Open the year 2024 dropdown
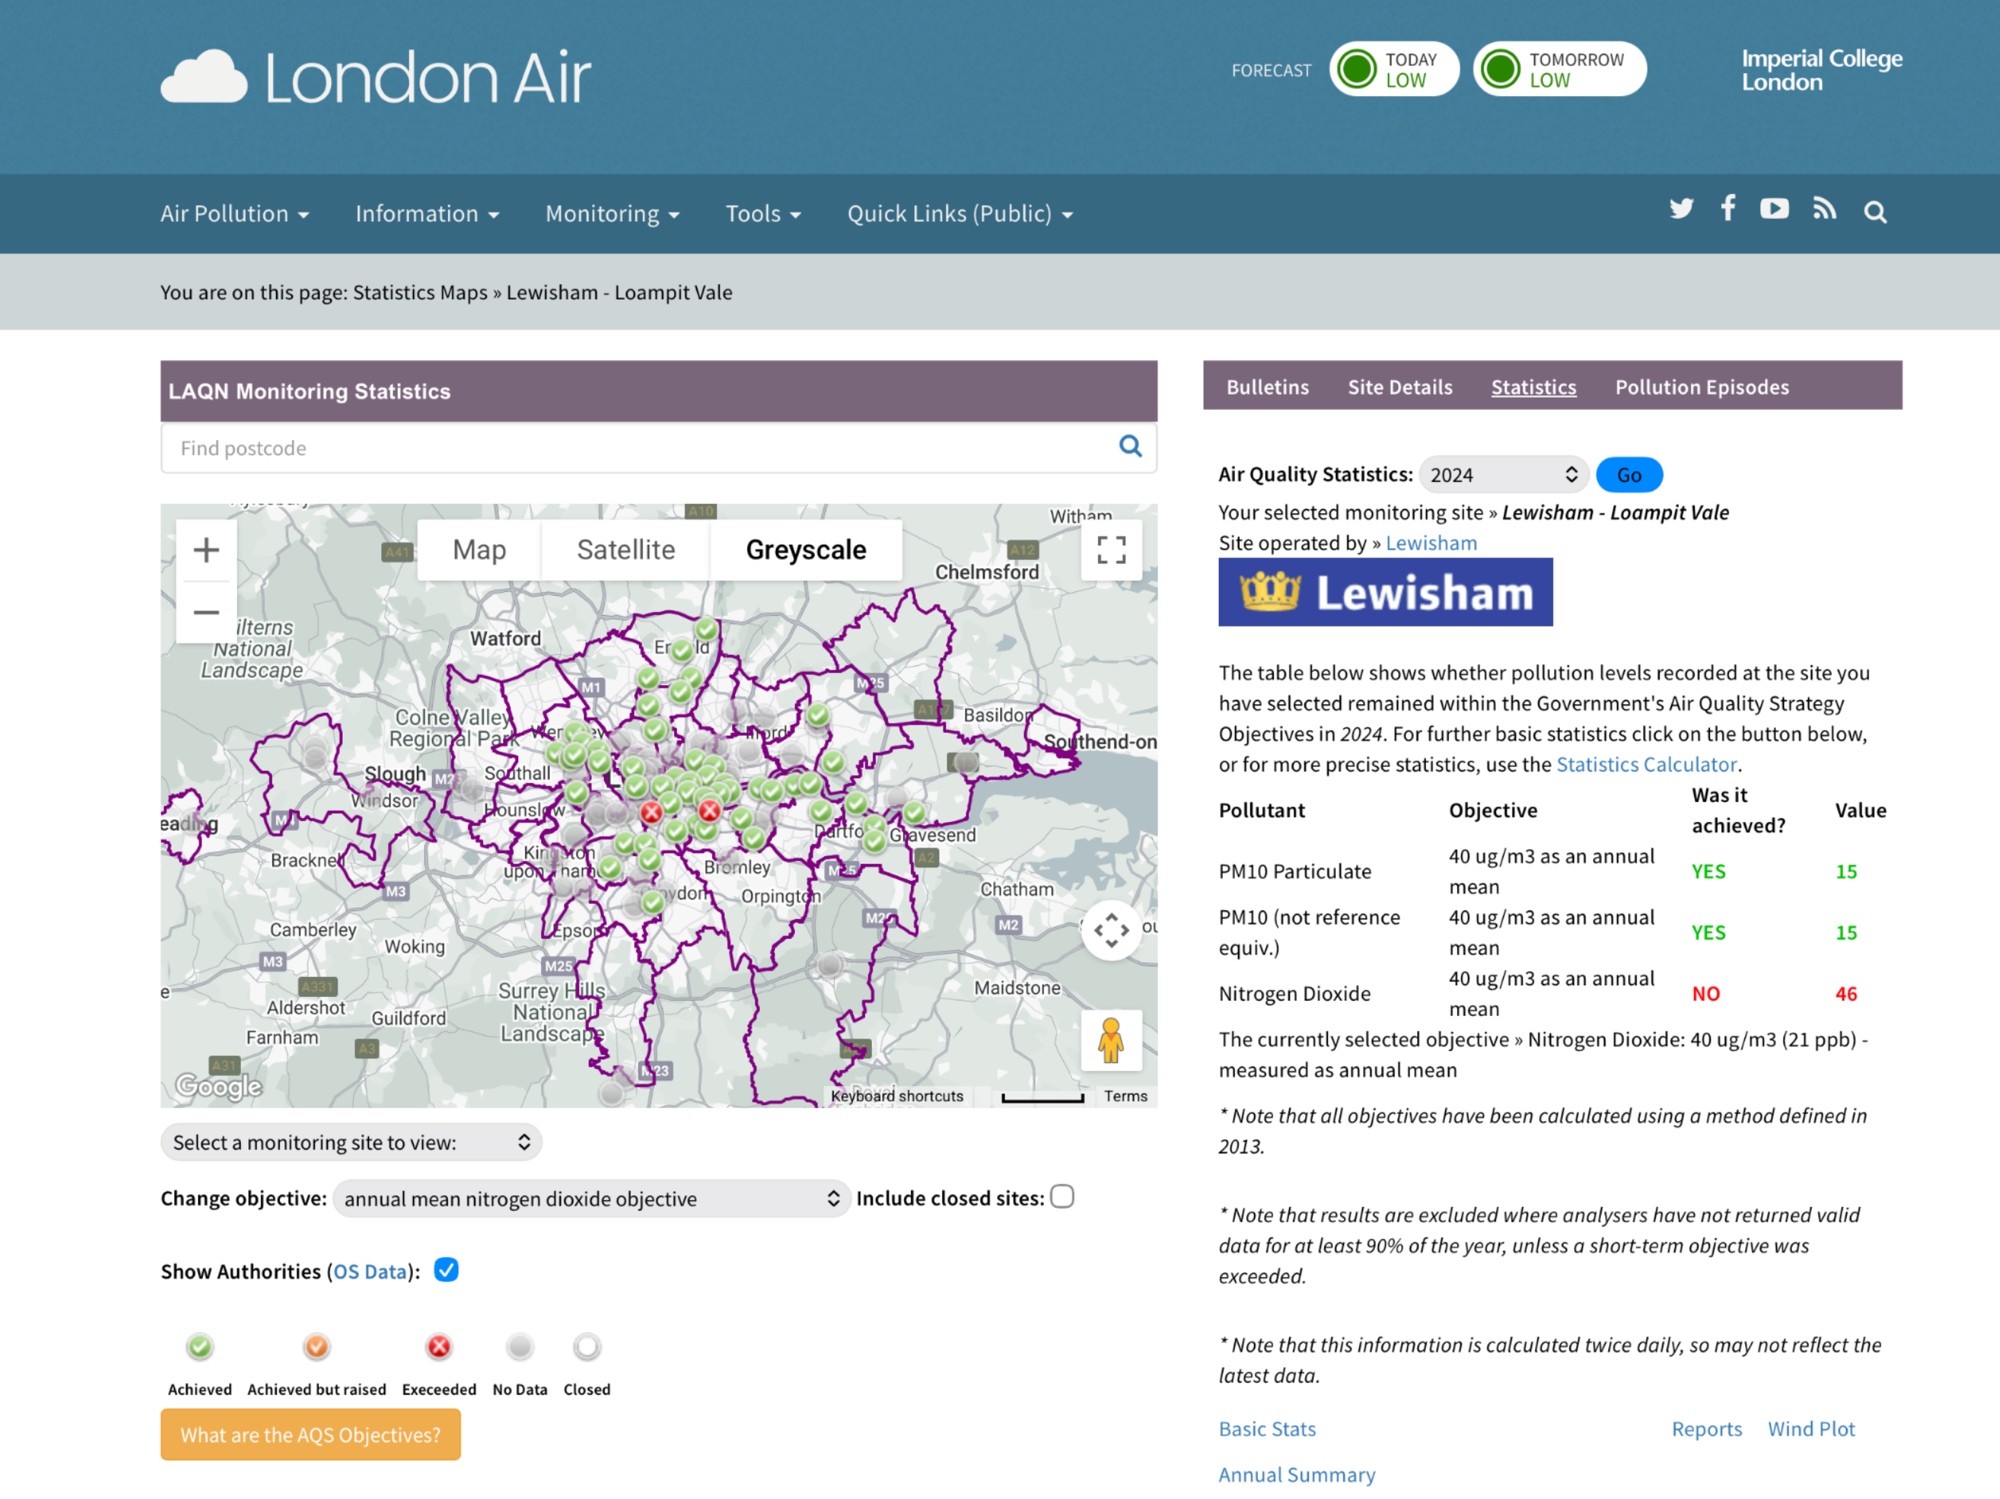The width and height of the screenshot is (2000, 1499). (x=1503, y=475)
